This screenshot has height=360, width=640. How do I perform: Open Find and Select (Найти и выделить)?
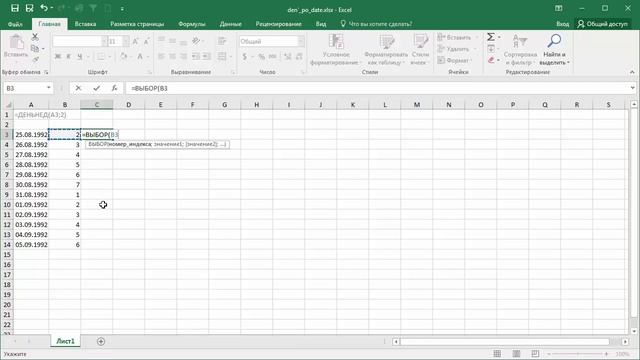click(554, 50)
